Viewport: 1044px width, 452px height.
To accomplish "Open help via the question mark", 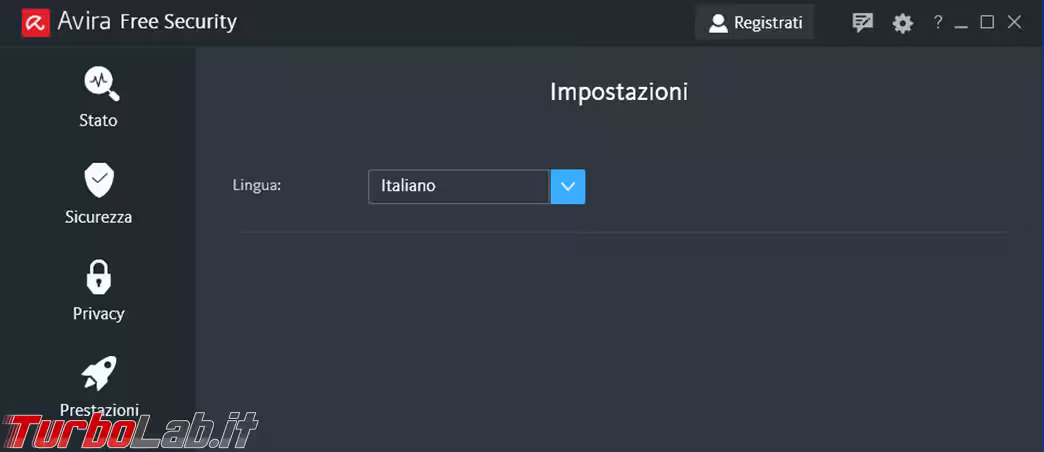I will 938,22.
